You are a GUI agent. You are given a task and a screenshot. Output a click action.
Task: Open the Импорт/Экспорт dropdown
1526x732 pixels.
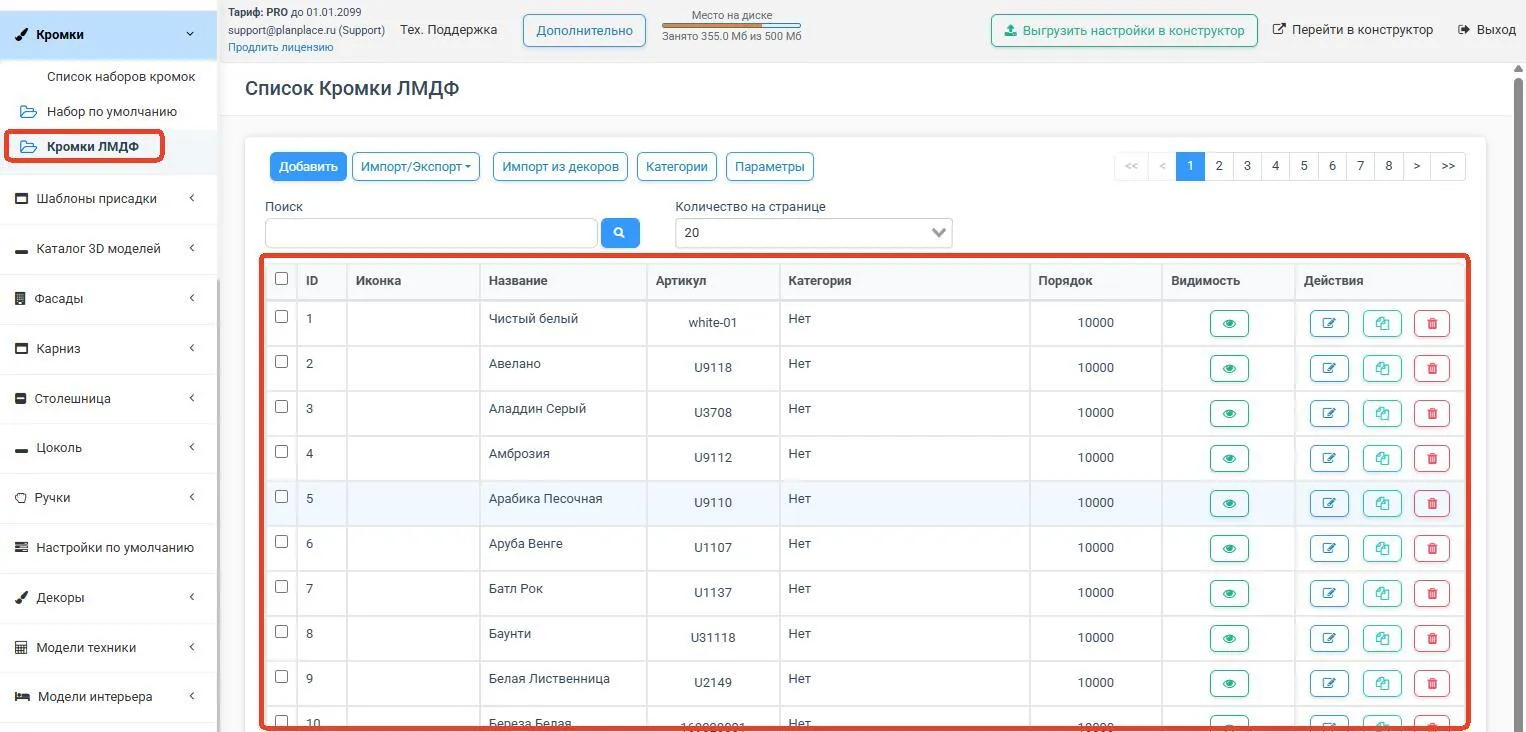[x=416, y=167]
